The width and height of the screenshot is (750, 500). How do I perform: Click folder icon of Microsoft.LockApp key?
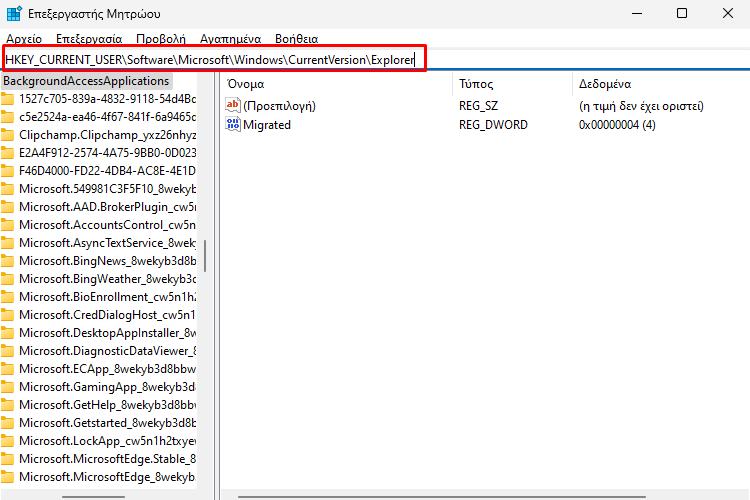point(7,441)
